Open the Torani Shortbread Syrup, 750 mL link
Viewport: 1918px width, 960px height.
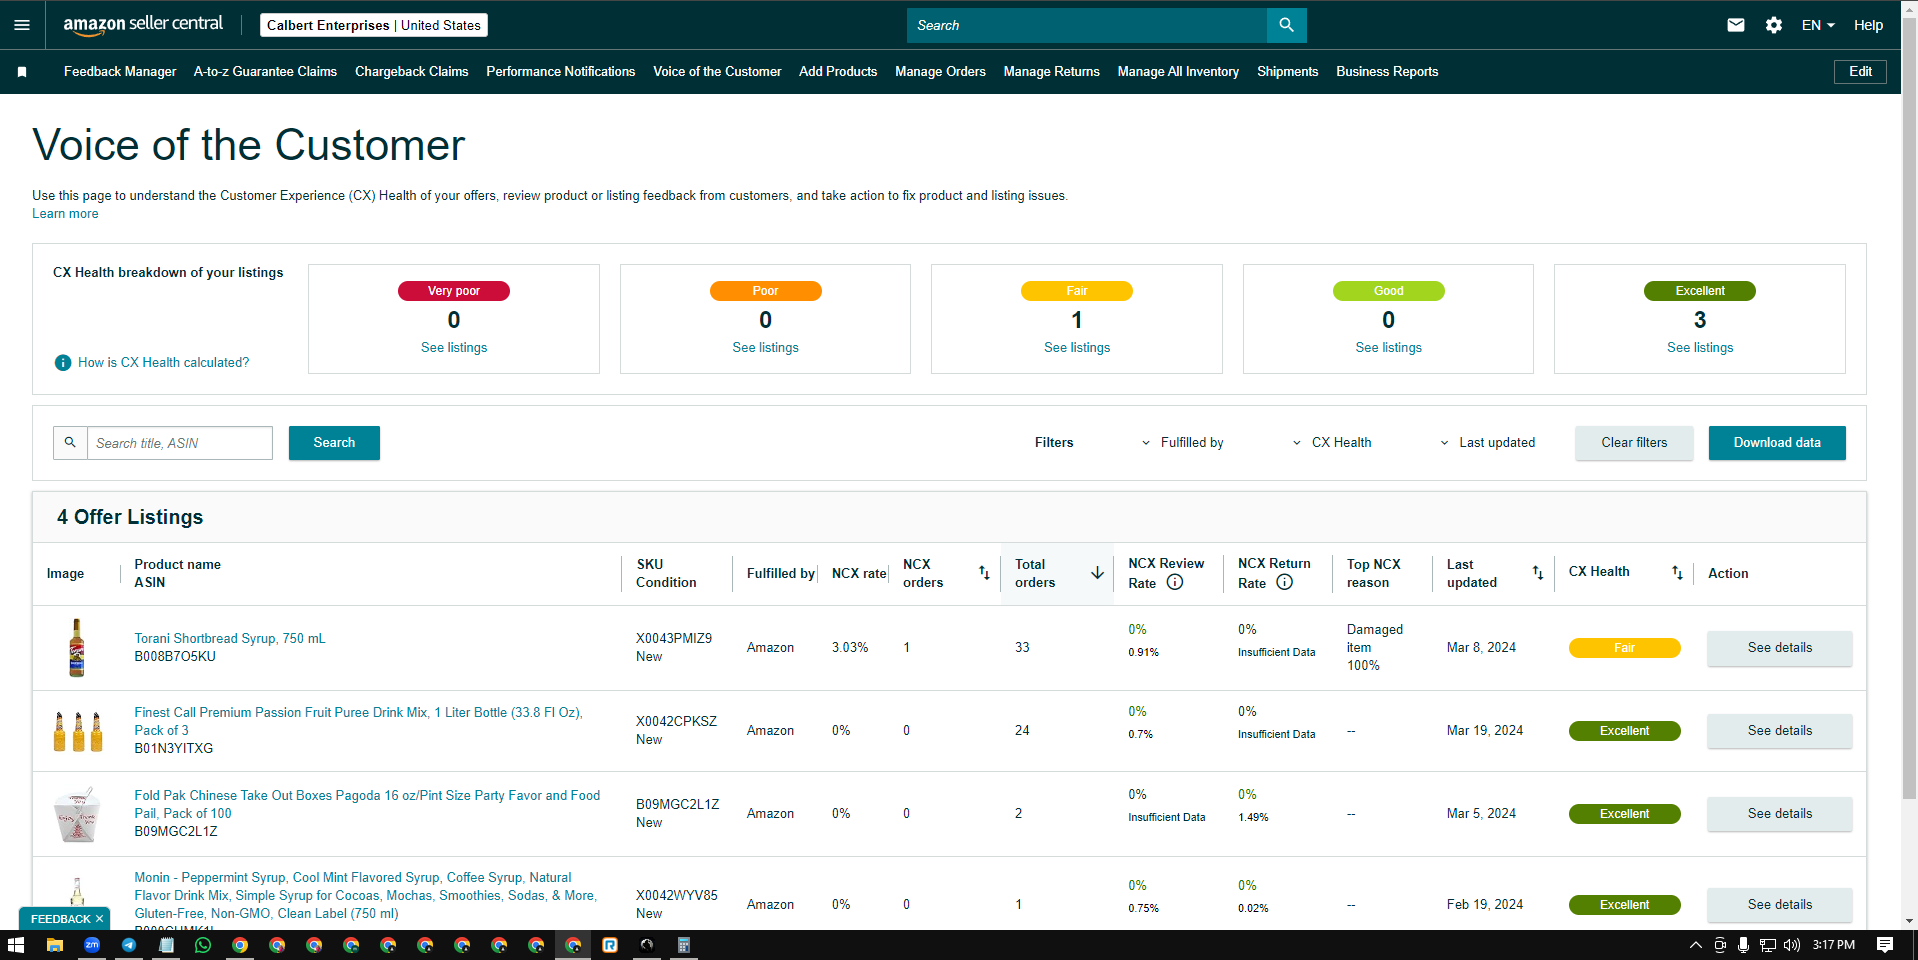pos(230,639)
